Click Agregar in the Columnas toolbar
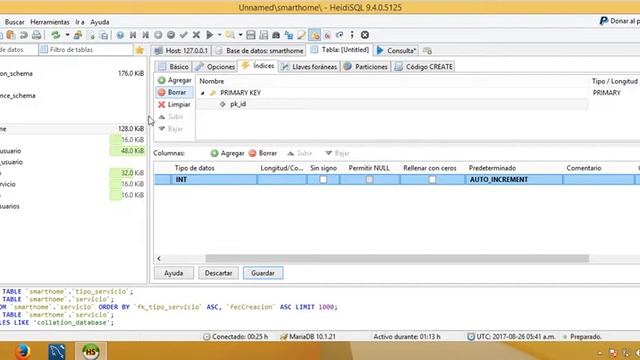640x360 pixels. [x=227, y=153]
